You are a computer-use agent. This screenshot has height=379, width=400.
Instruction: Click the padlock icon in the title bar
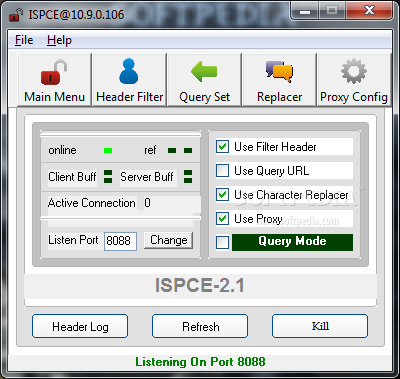[15, 15]
